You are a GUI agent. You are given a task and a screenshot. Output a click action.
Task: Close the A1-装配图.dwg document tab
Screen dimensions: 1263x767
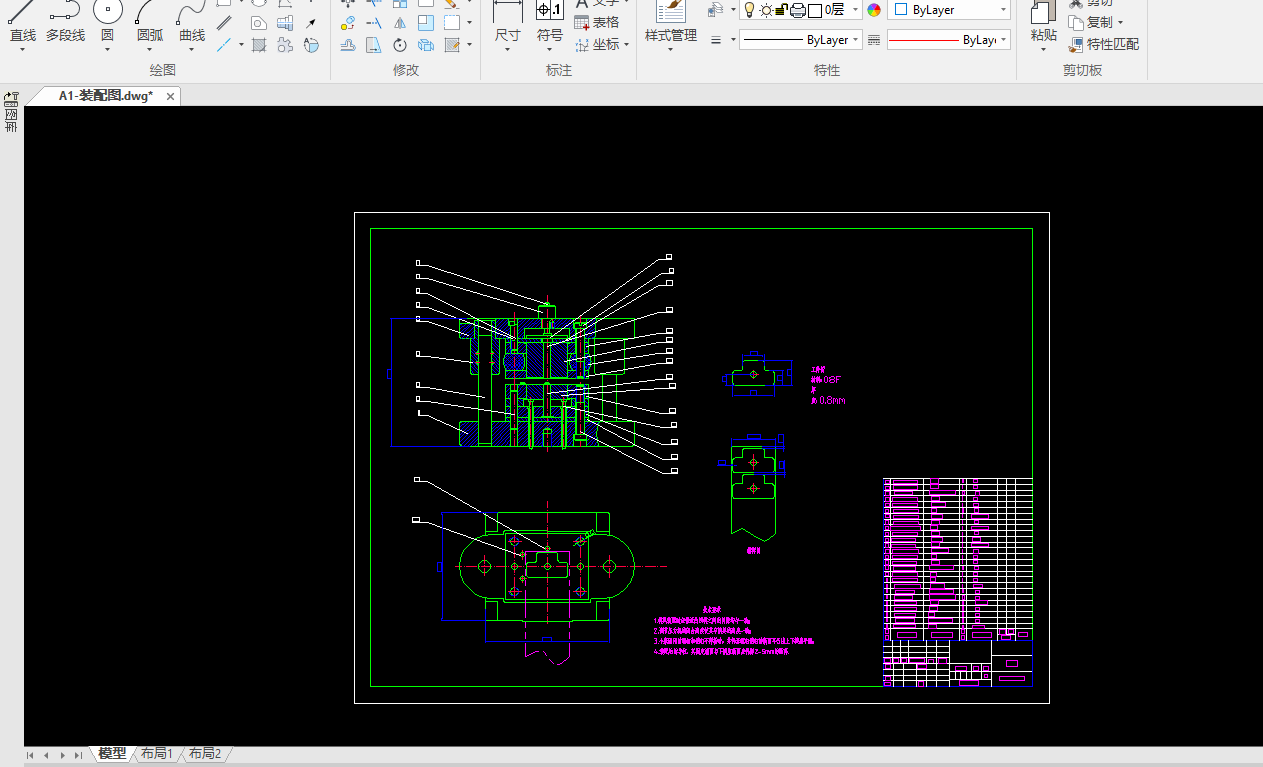pyautogui.click(x=171, y=96)
